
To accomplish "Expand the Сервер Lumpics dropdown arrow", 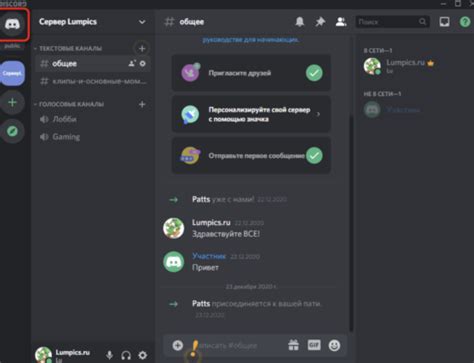I will tap(142, 22).
